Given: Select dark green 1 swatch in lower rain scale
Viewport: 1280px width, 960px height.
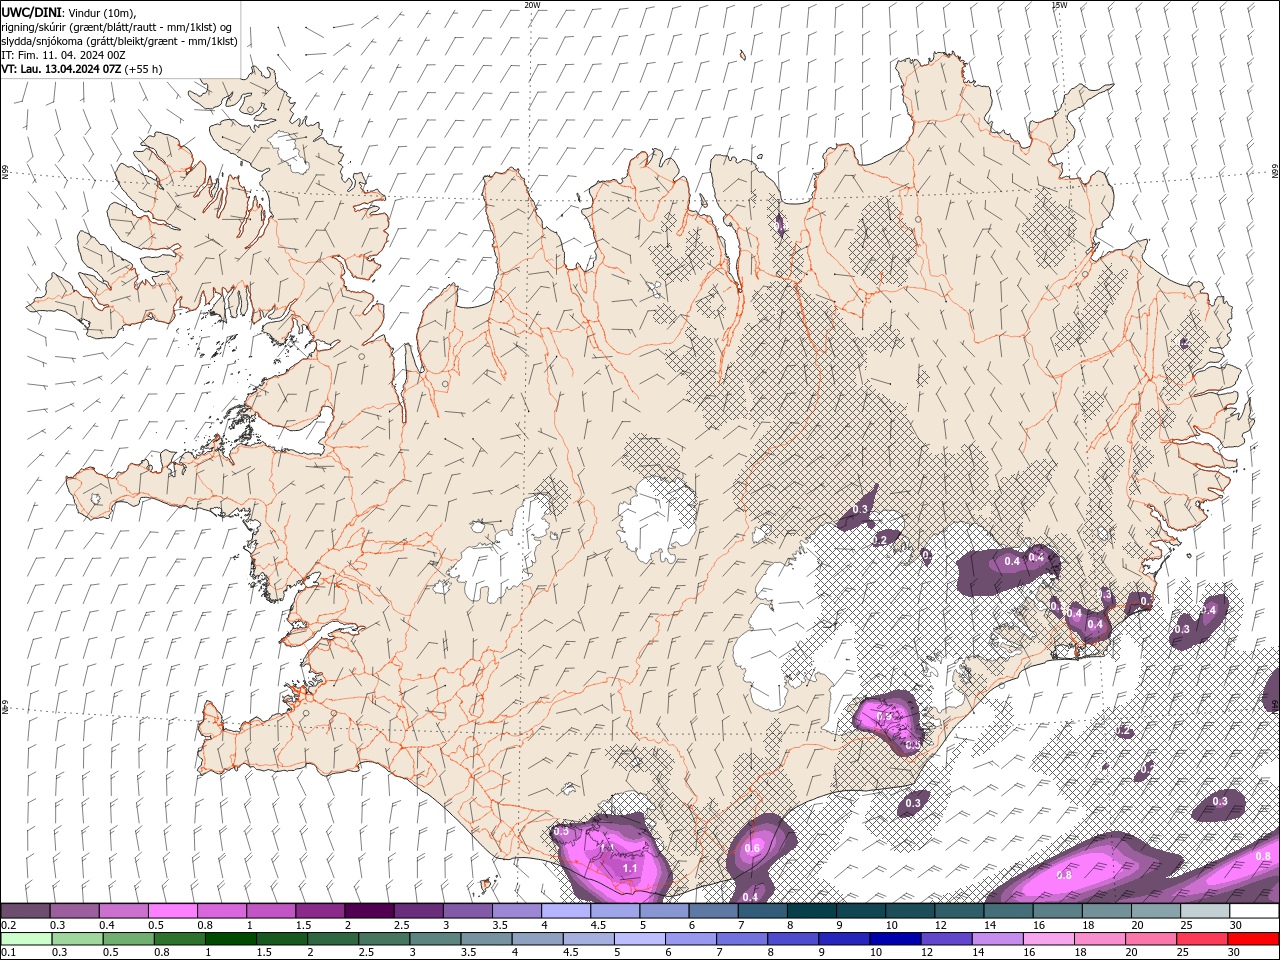Looking at the screenshot, I should (x=231, y=939).
